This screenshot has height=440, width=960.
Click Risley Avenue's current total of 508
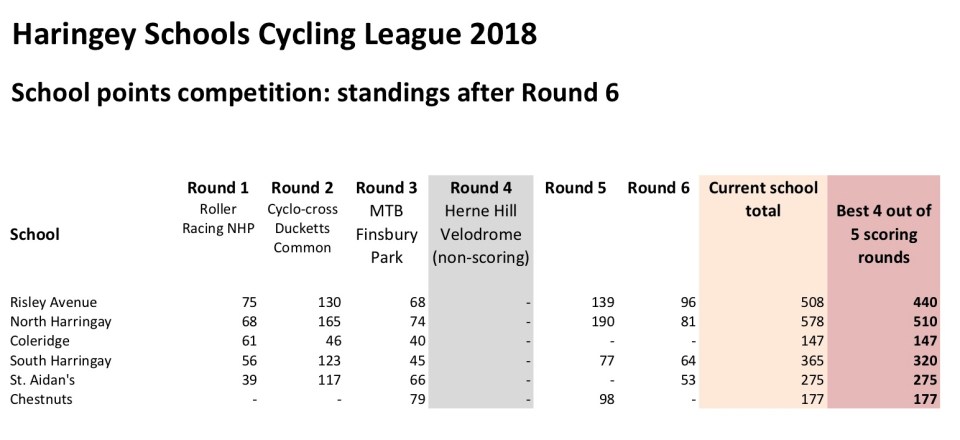tap(811, 302)
